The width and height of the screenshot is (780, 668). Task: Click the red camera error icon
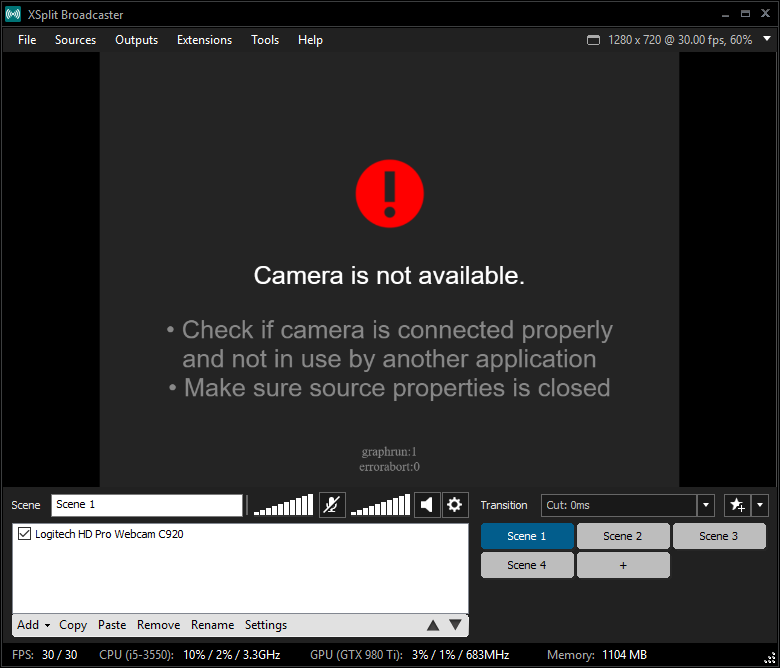tap(390, 193)
